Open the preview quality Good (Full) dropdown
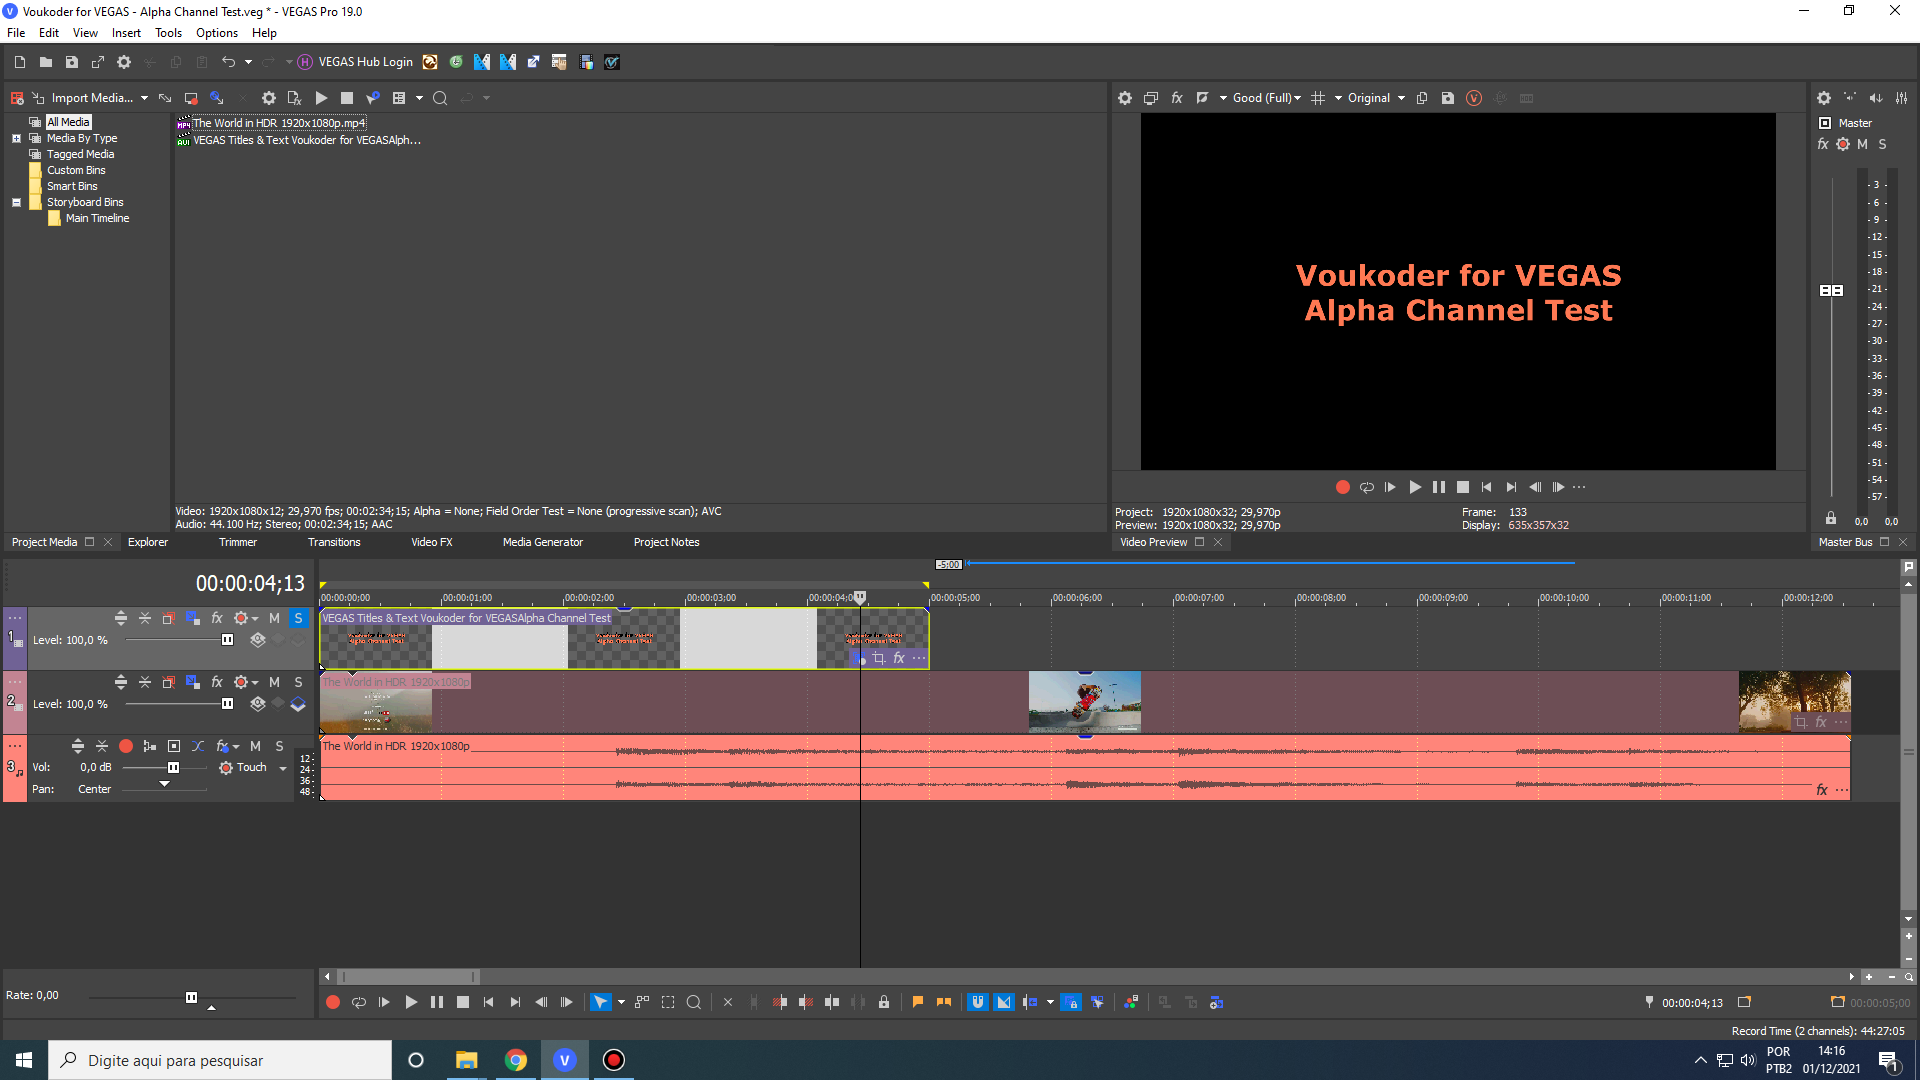1920x1080 pixels. click(x=1267, y=98)
